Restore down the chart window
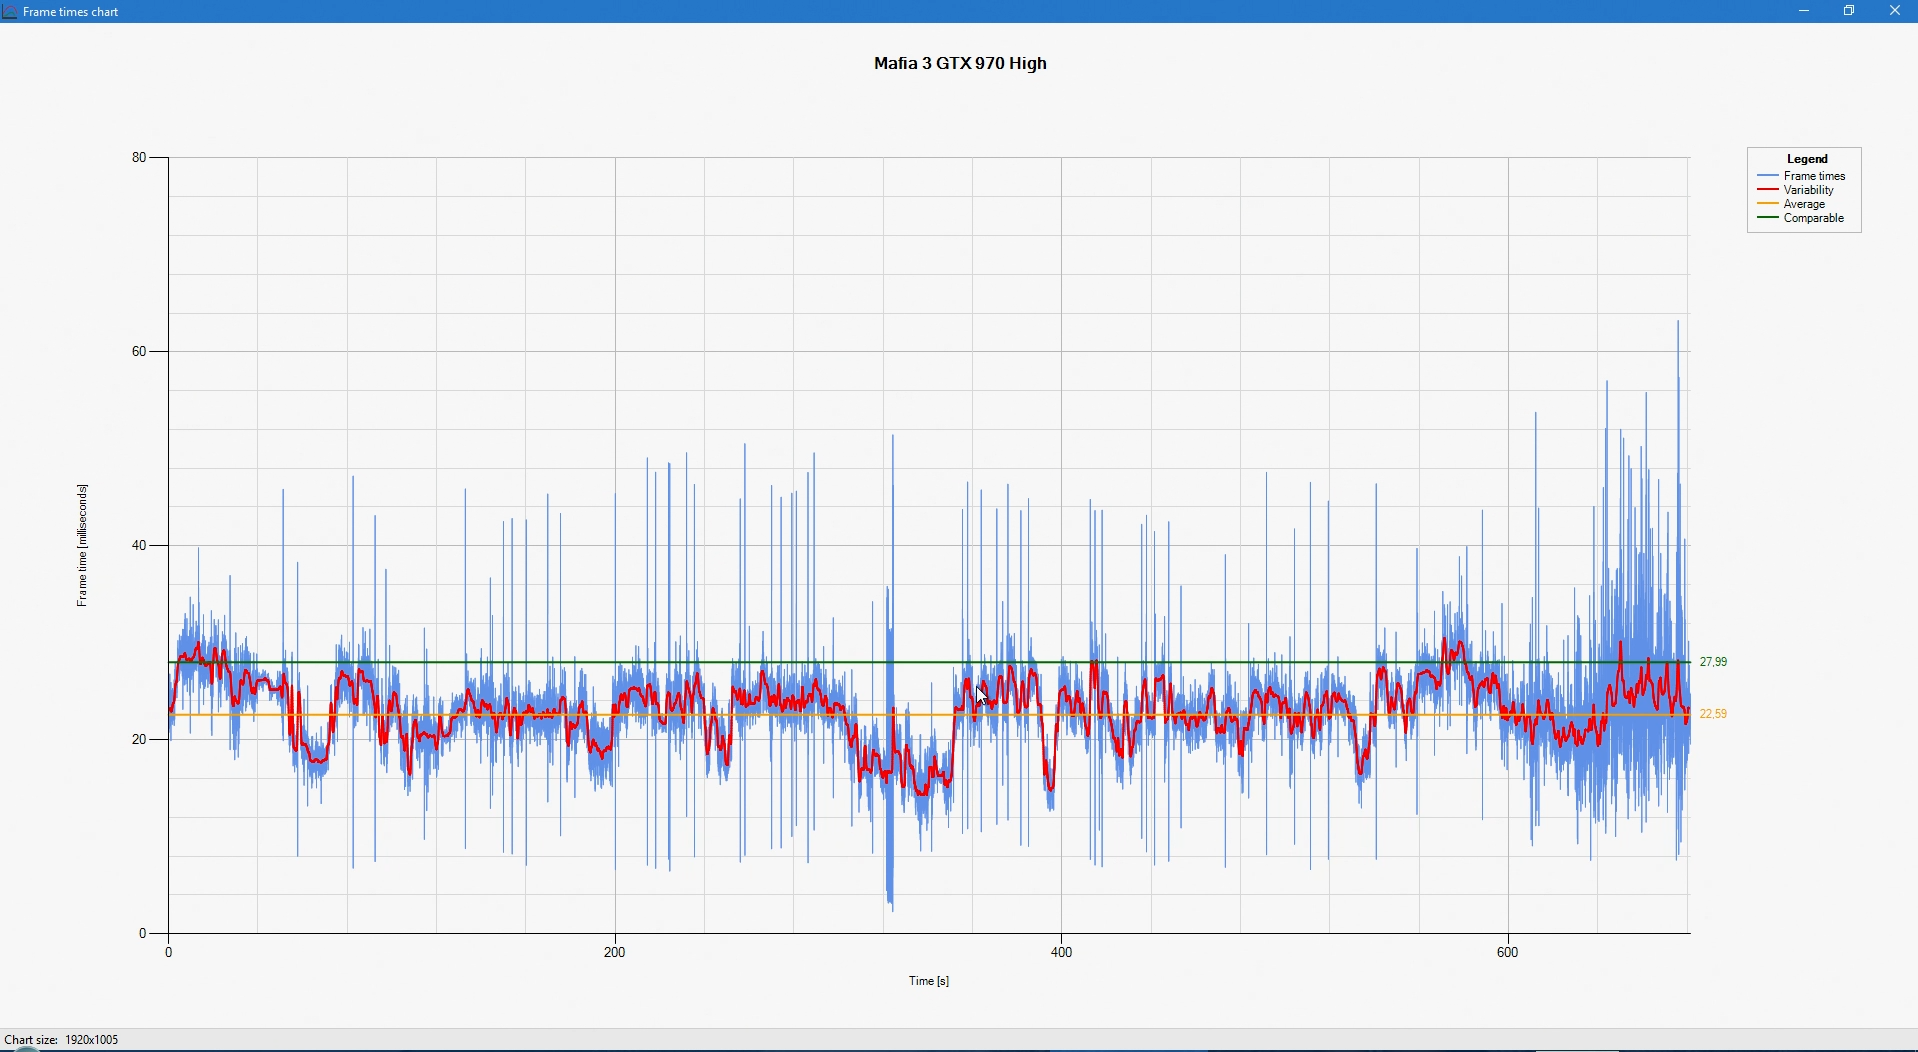 [1850, 11]
